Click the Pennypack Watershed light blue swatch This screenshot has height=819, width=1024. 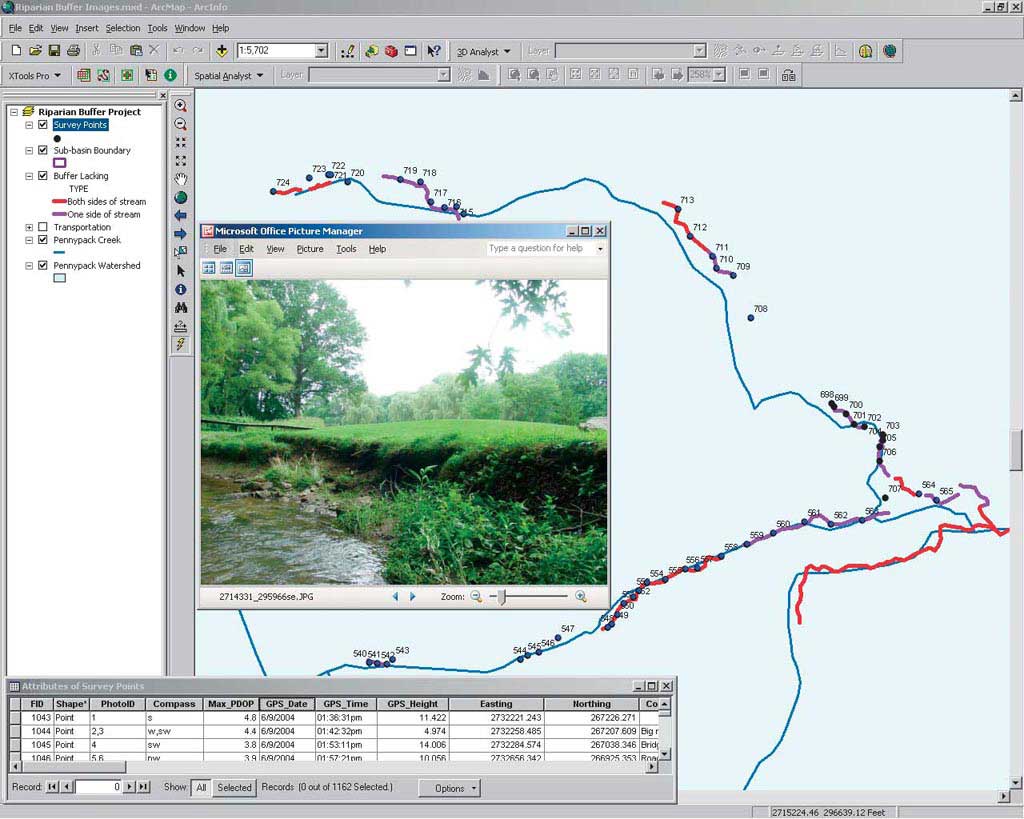coord(59,278)
